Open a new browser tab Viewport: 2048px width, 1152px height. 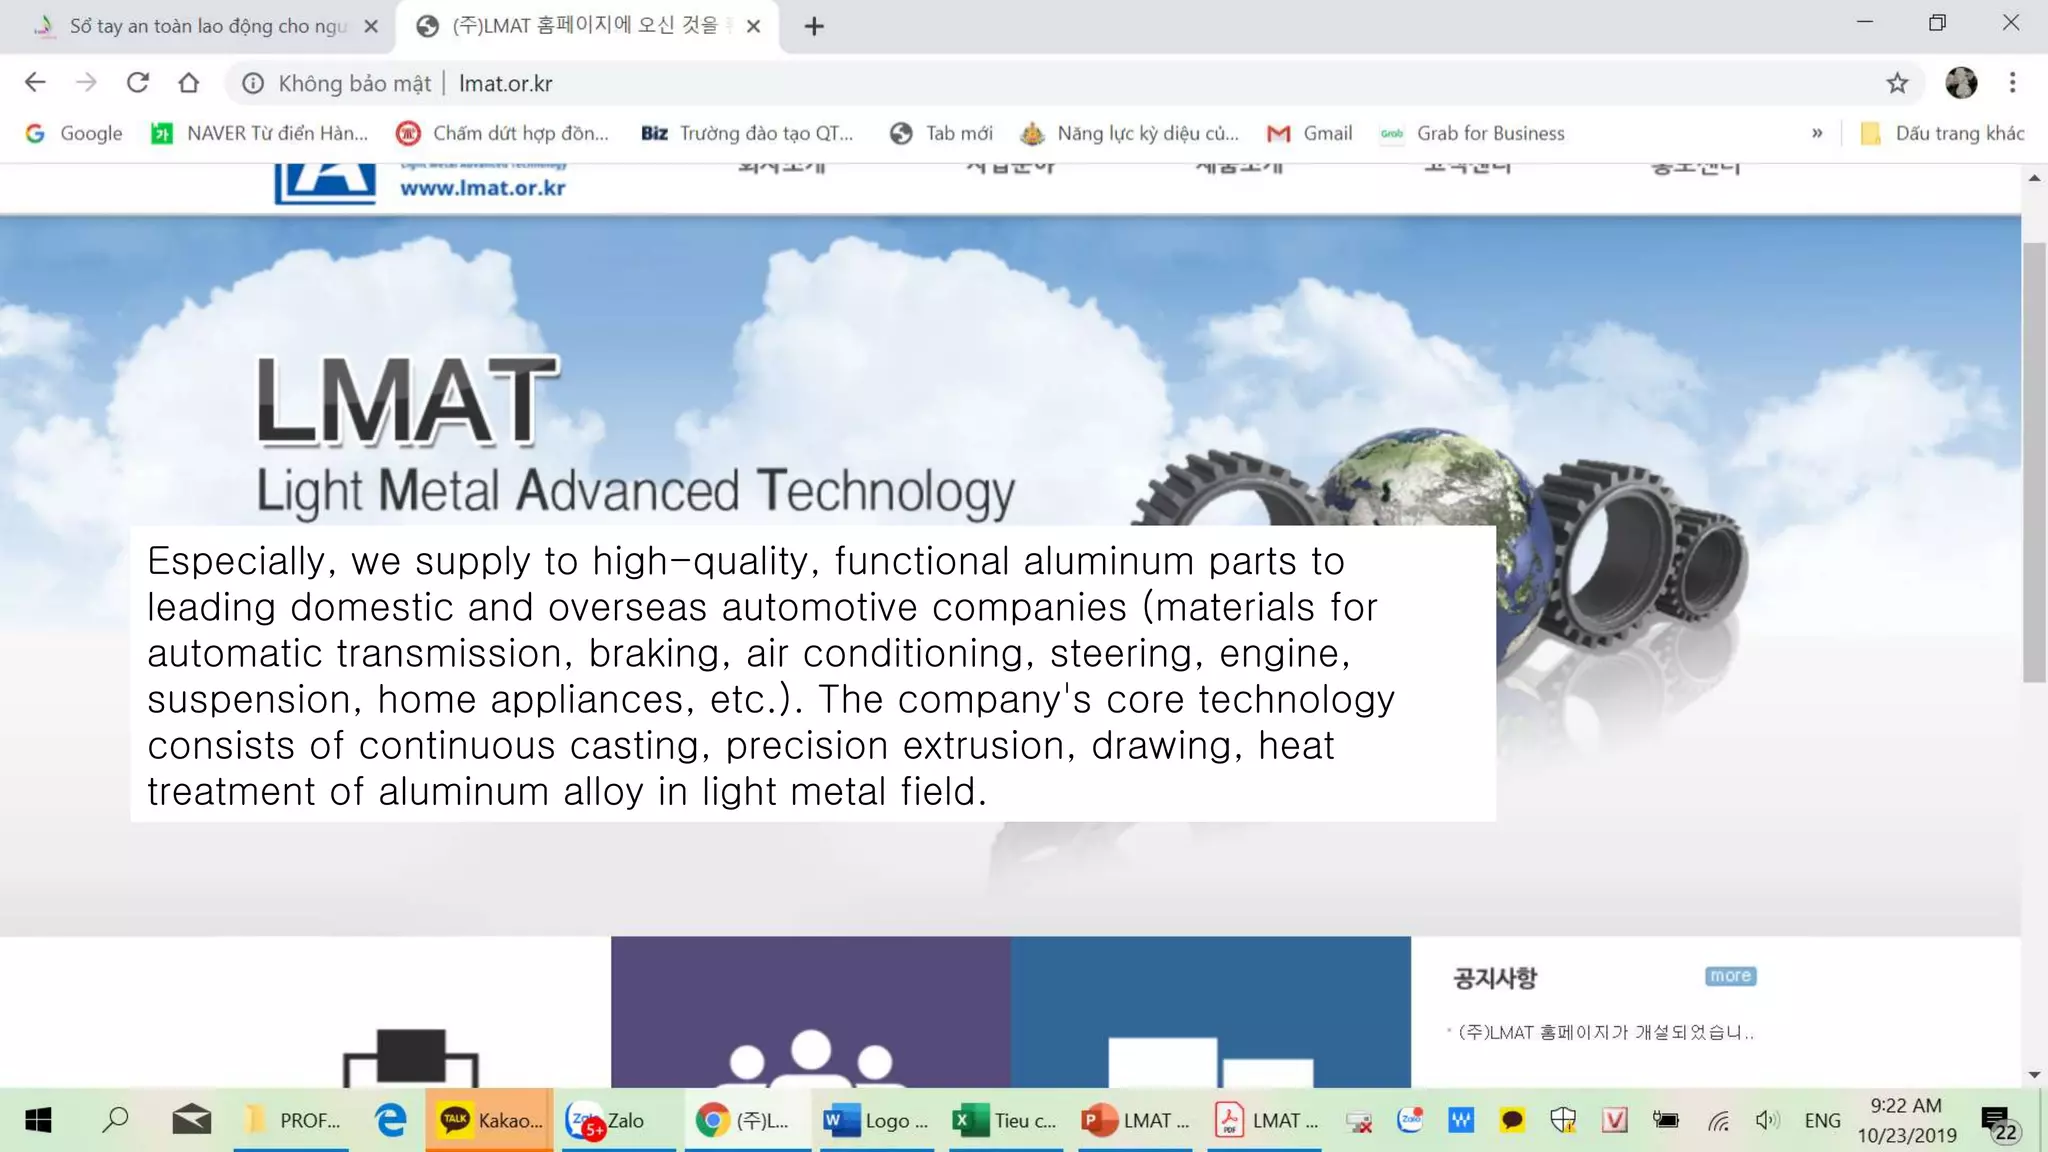coord(814,26)
